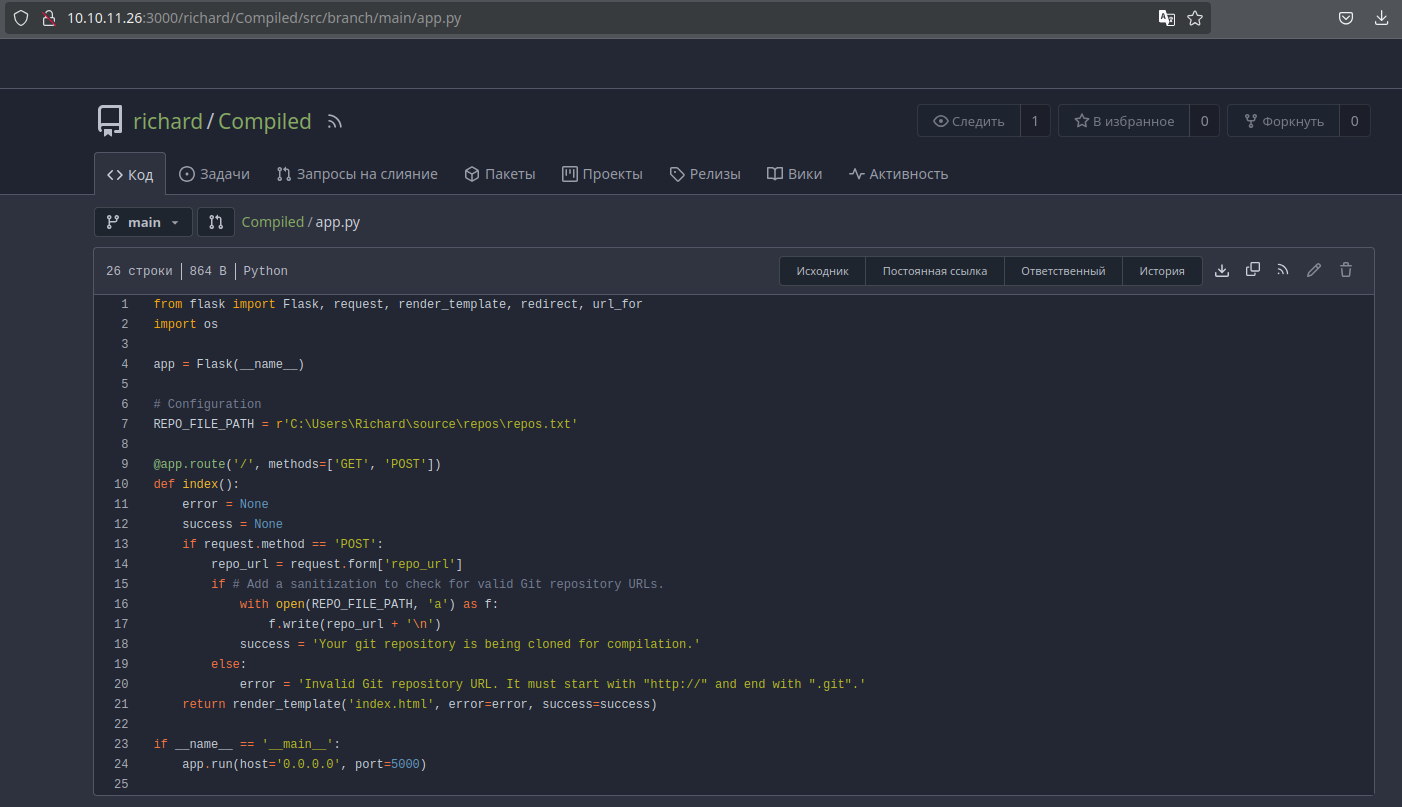
Task: Click the watchers count 1
Action: pyautogui.click(x=1035, y=121)
